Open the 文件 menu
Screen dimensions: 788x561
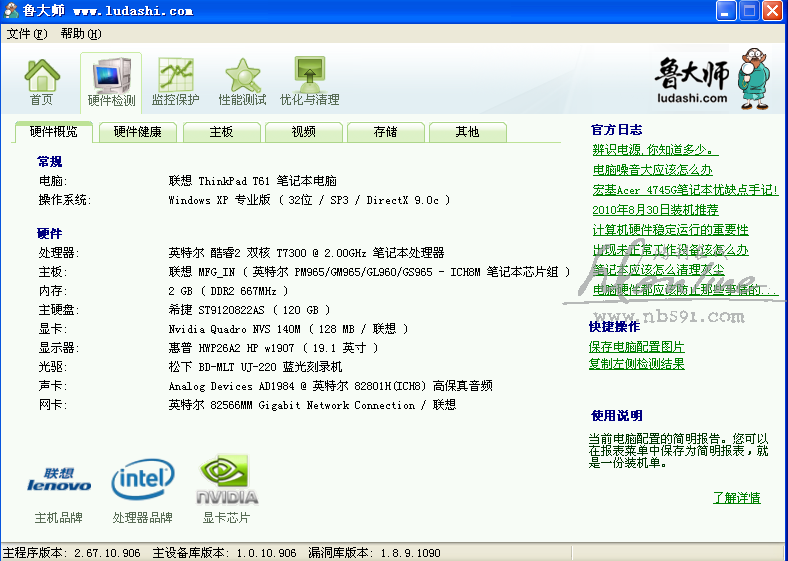point(26,33)
